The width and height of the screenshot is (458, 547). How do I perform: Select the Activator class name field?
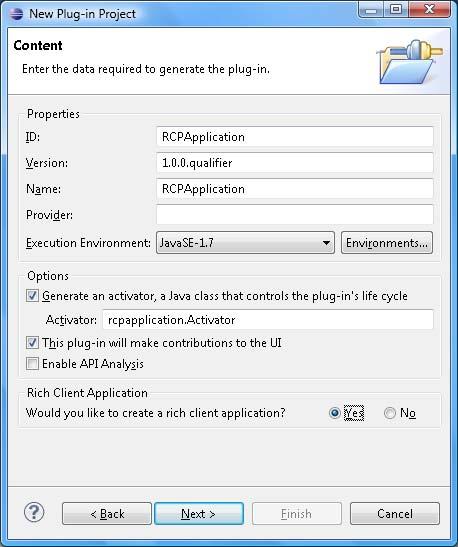coord(268,320)
